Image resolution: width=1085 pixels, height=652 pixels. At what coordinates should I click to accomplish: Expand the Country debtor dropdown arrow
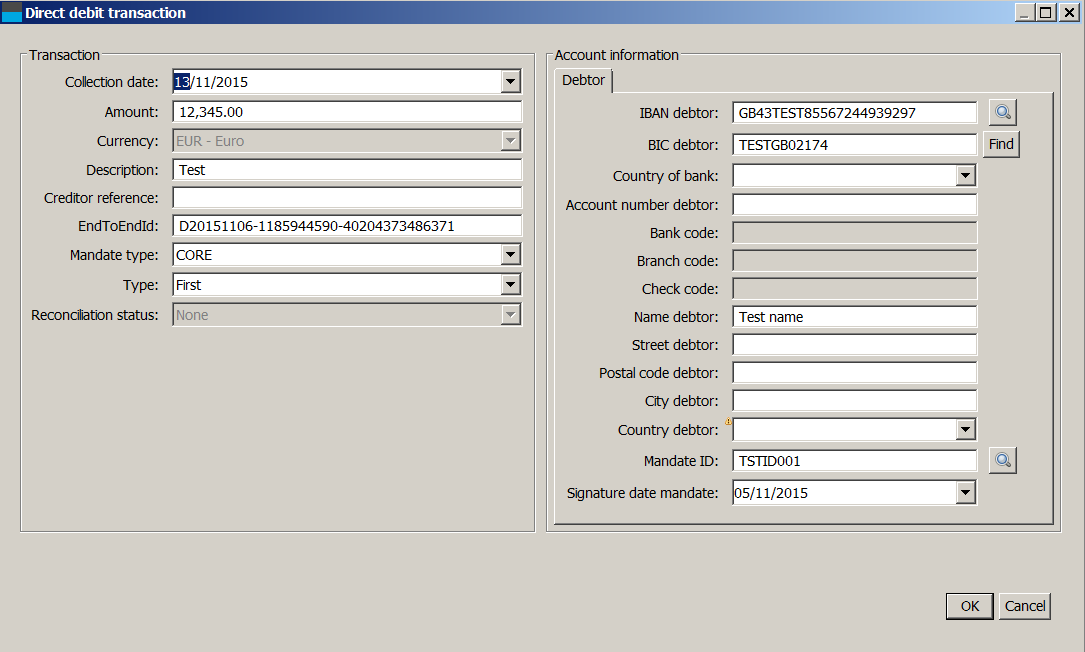click(966, 430)
